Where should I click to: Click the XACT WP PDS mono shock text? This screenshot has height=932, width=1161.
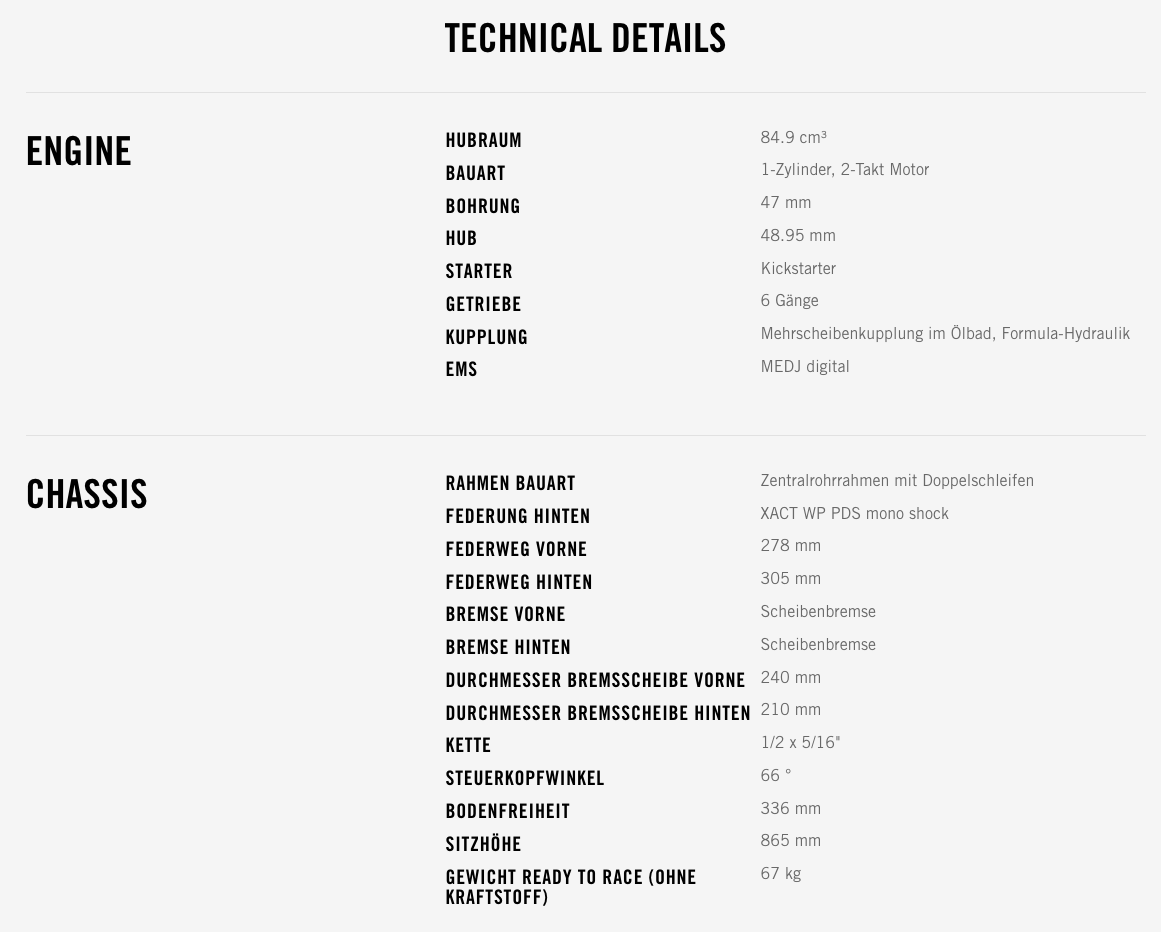(854, 514)
